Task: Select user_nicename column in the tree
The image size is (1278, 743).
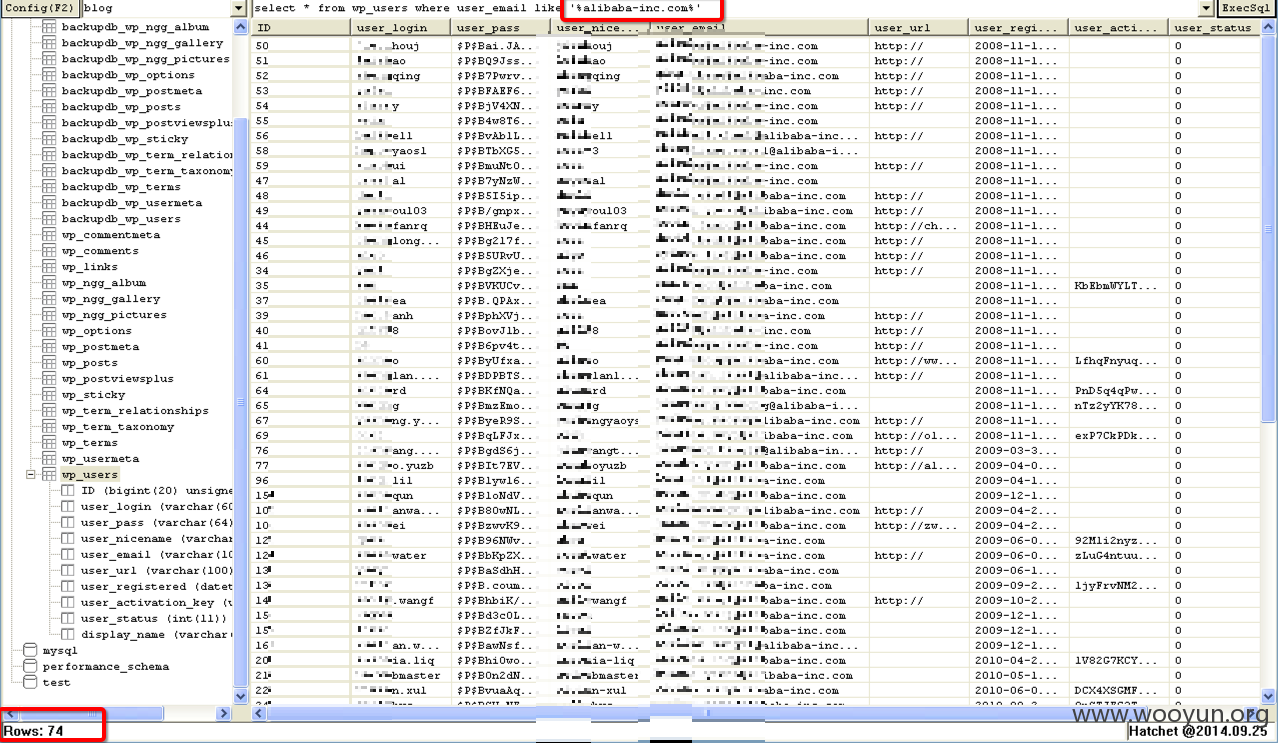Action: click(x=156, y=539)
